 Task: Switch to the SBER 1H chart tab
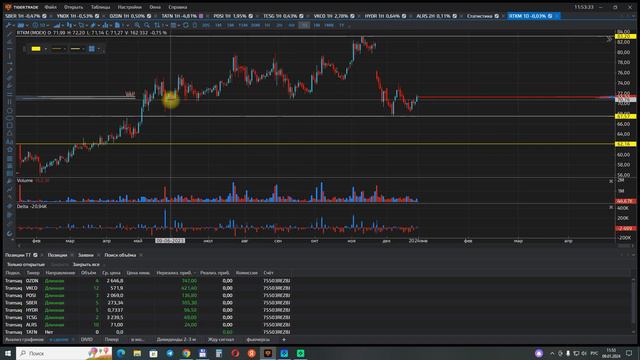22,16
